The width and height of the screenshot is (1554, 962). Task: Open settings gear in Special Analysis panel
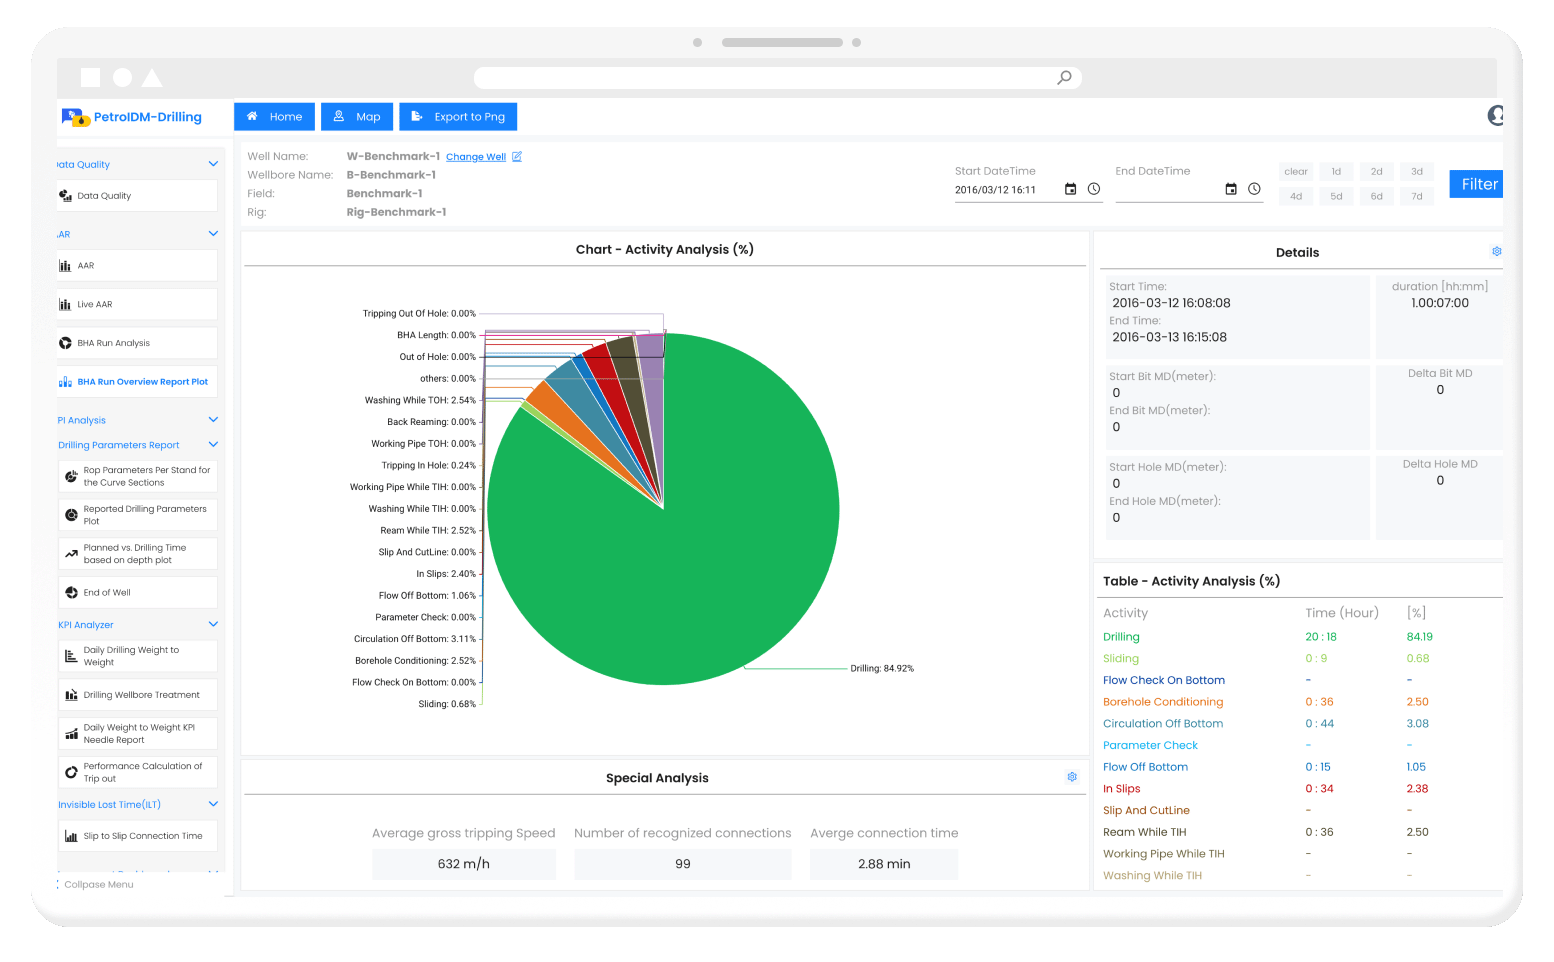[x=1072, y=777]
